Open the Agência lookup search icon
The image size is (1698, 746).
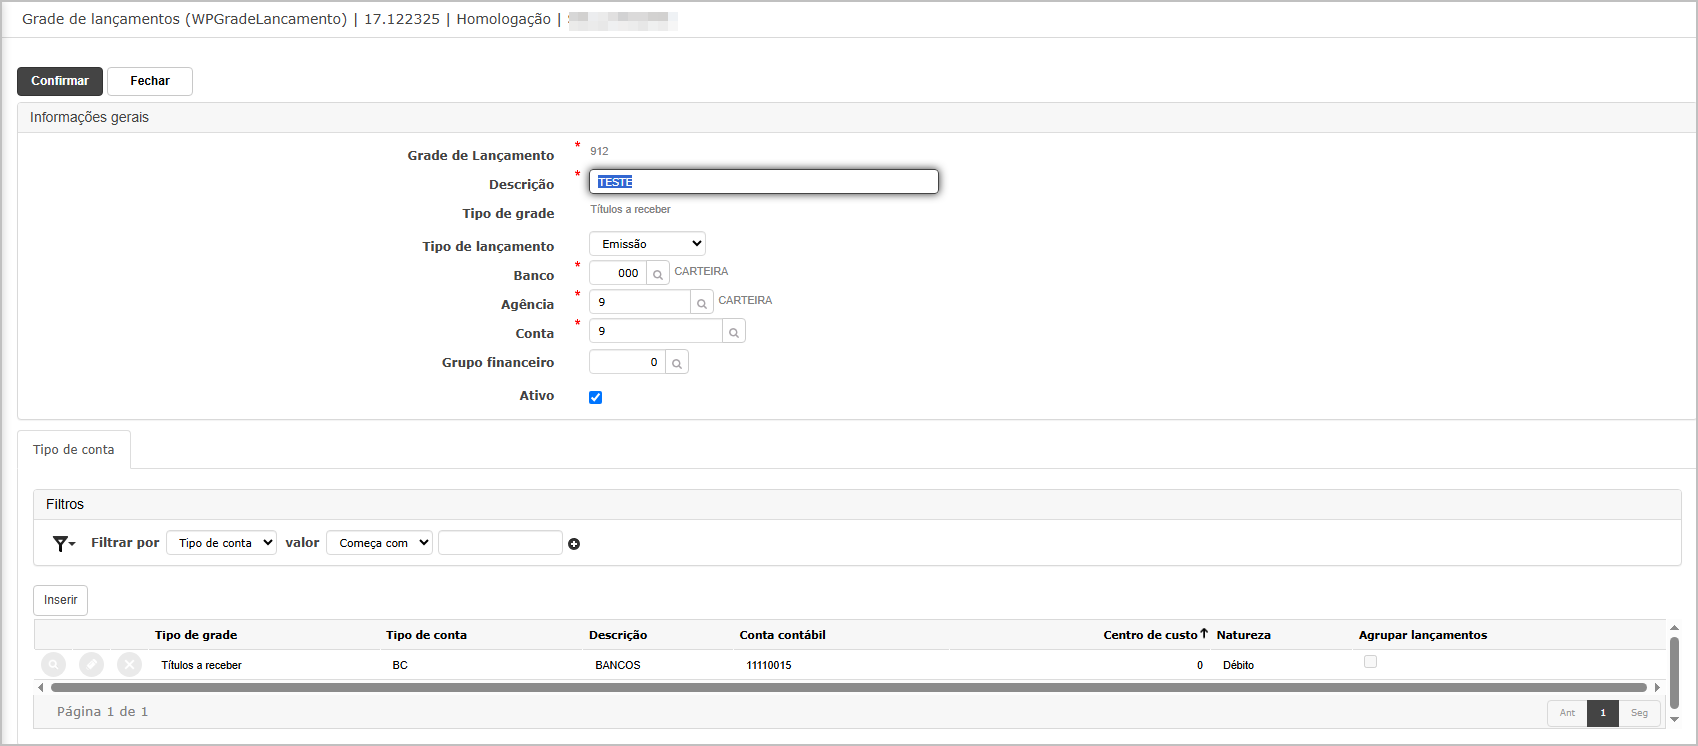click(x=702, y=302)
